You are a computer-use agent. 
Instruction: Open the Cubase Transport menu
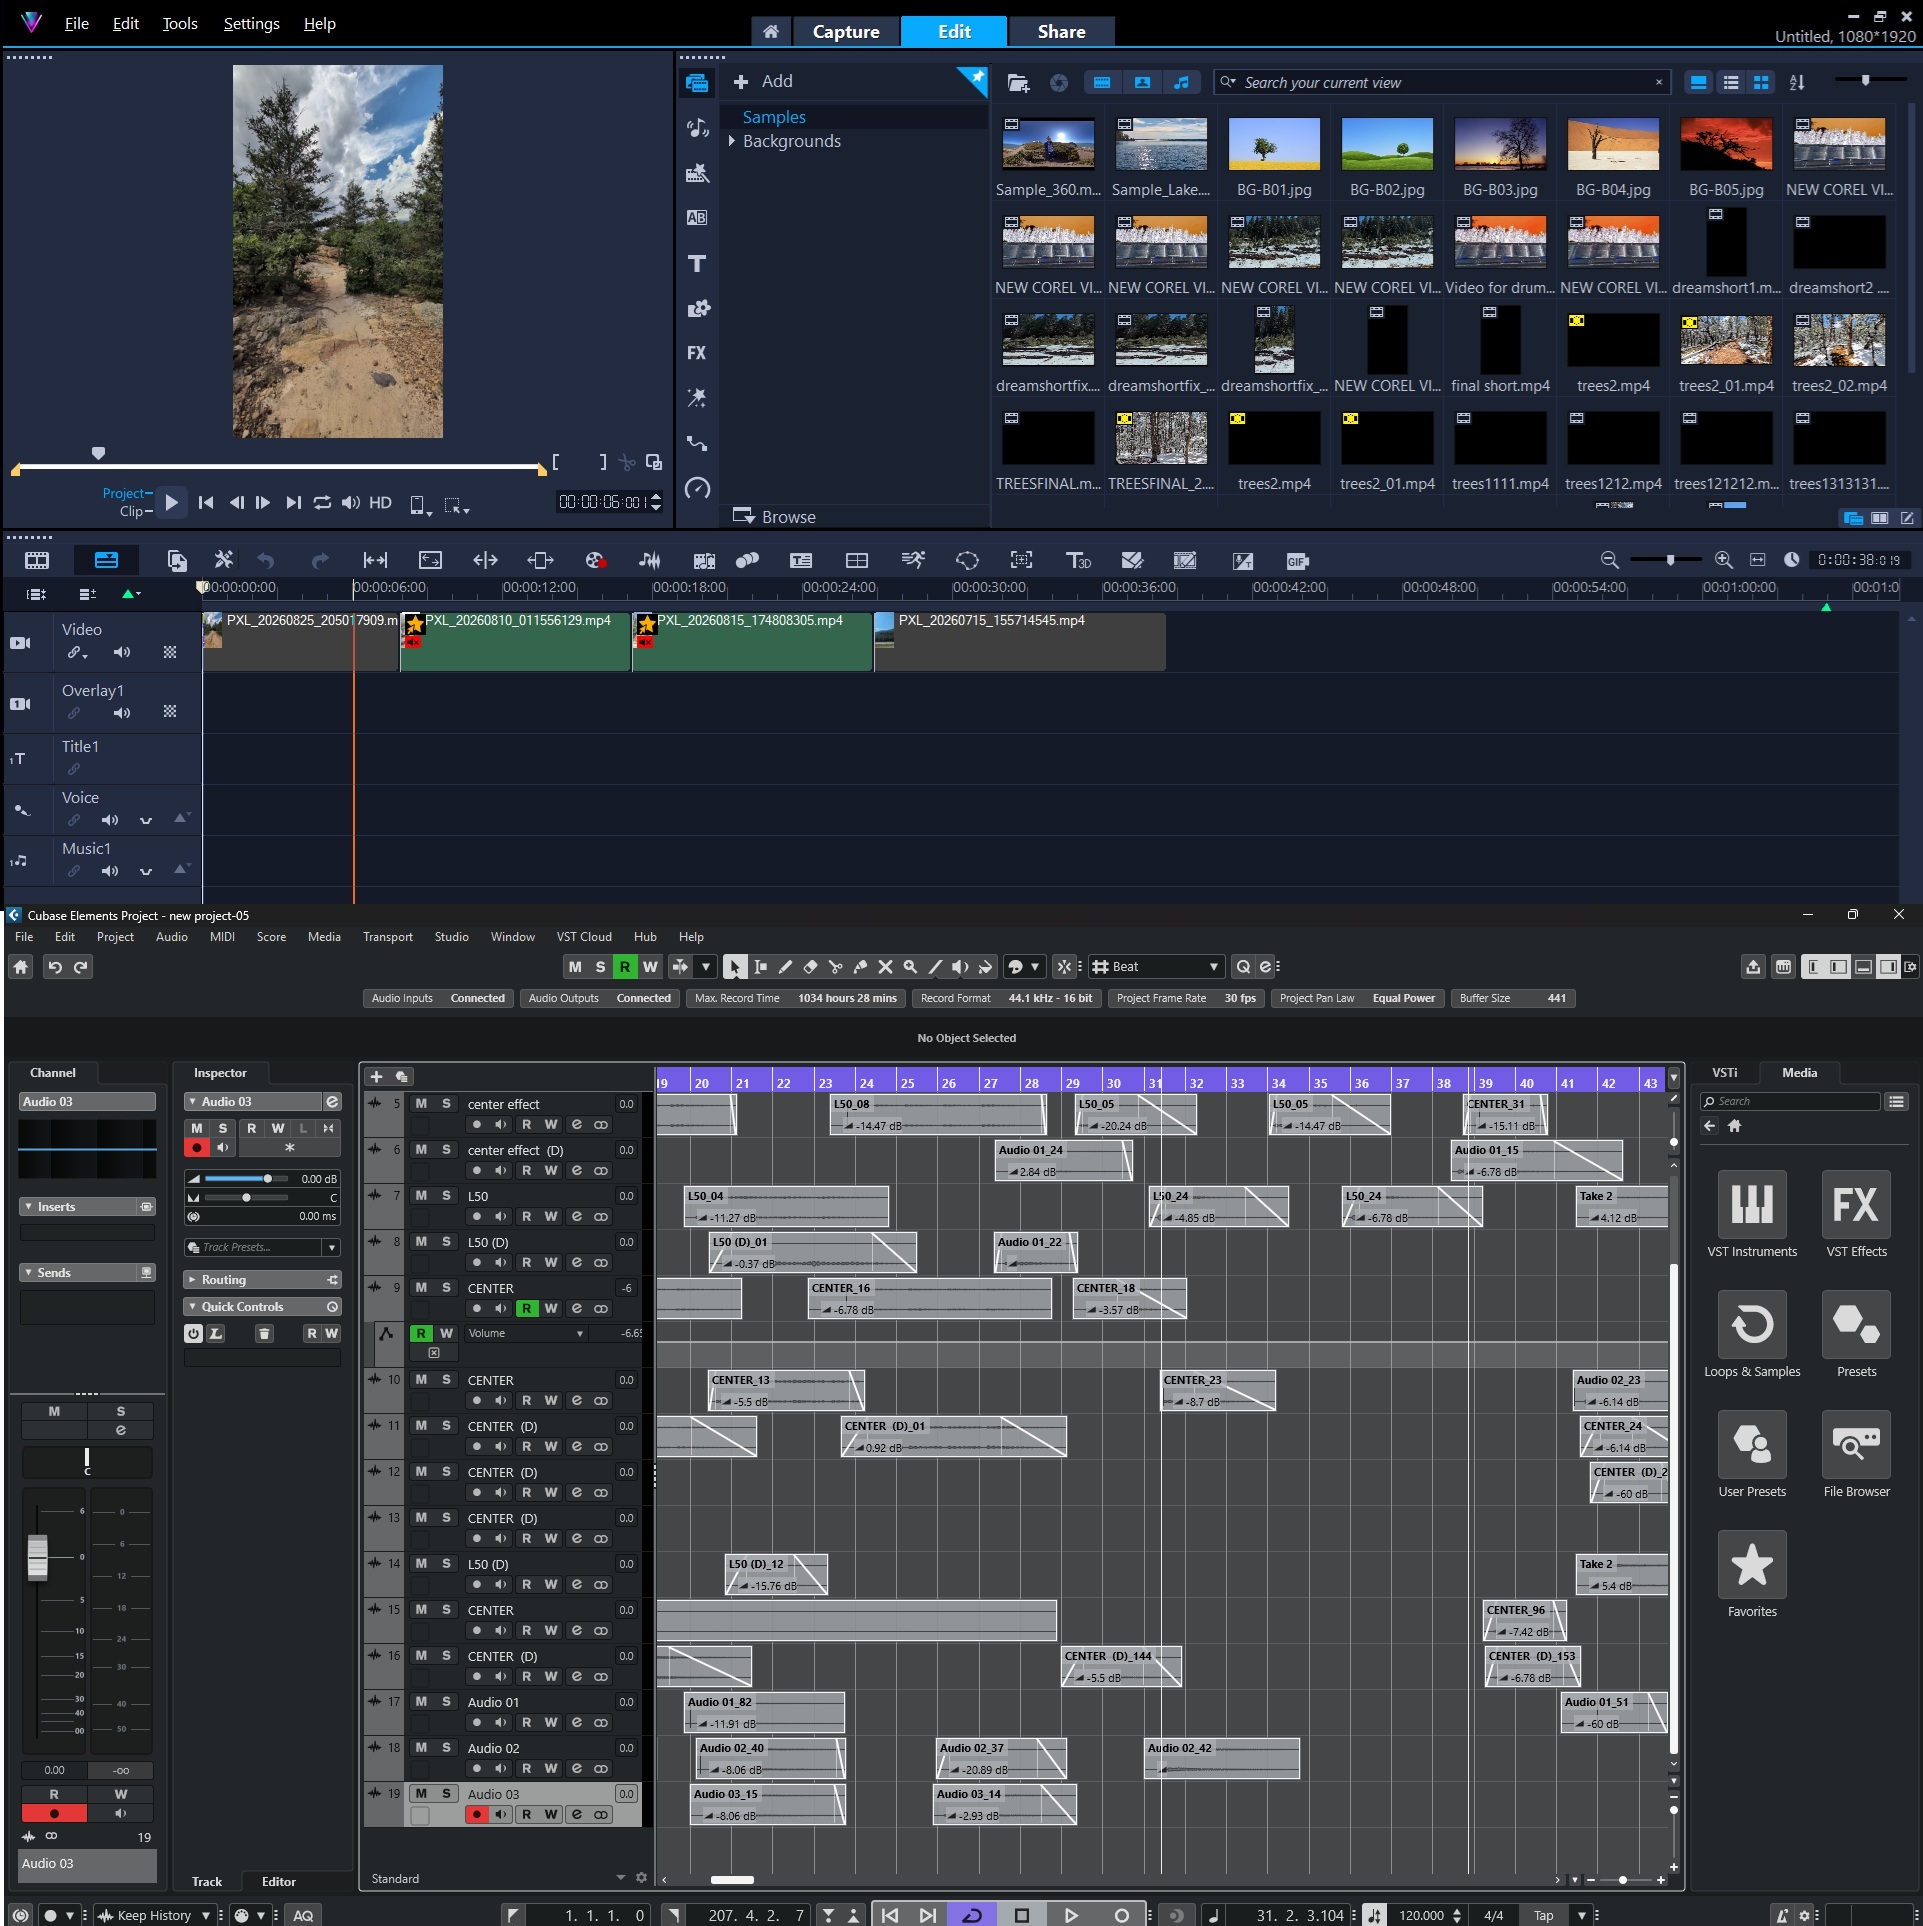387,937
